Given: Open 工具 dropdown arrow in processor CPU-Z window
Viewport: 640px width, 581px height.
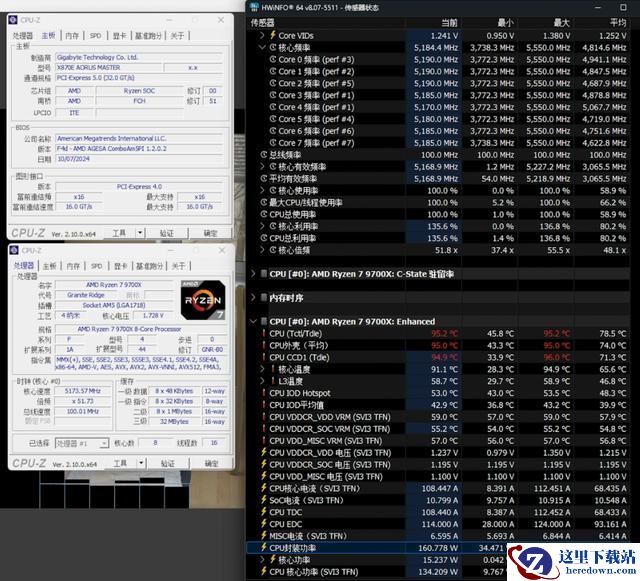Looking at the screenshot, I should click(141, 463).
